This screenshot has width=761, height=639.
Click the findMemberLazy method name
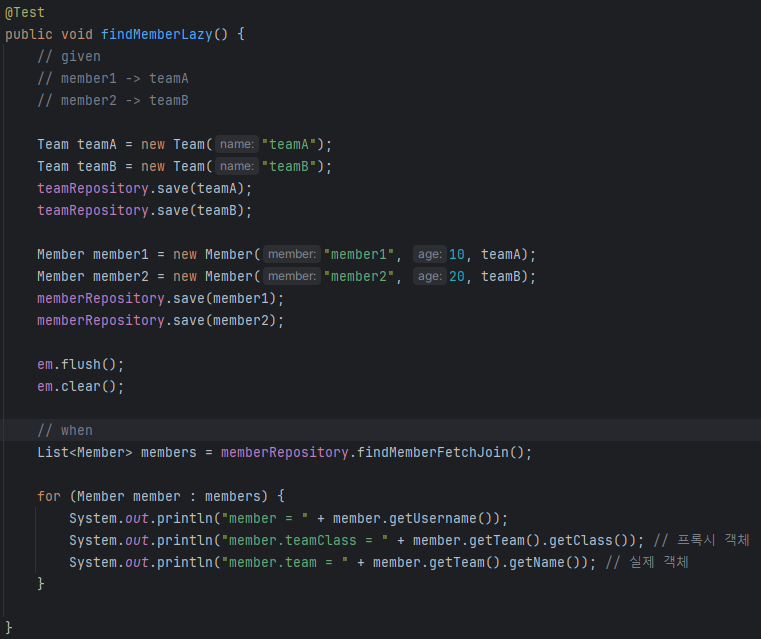pyautogui.click(x=157, y=34)
